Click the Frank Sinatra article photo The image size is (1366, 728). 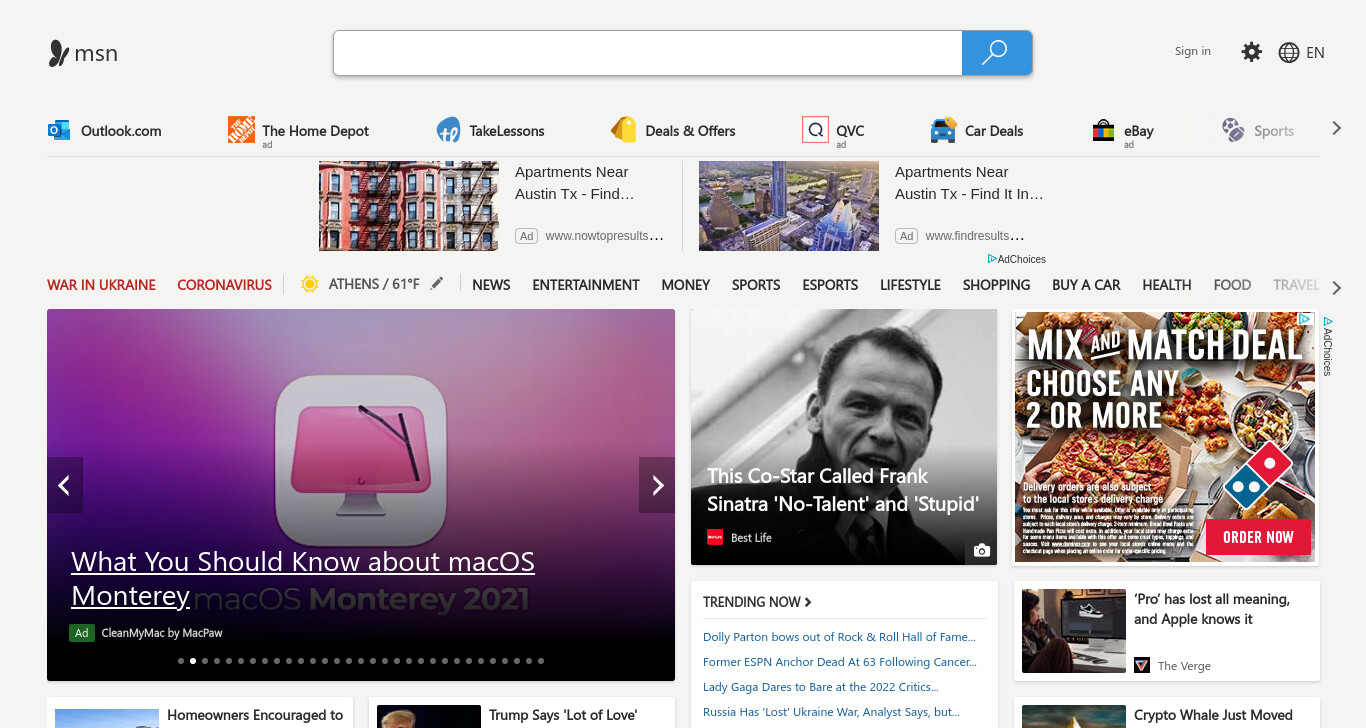pos(844,437)
